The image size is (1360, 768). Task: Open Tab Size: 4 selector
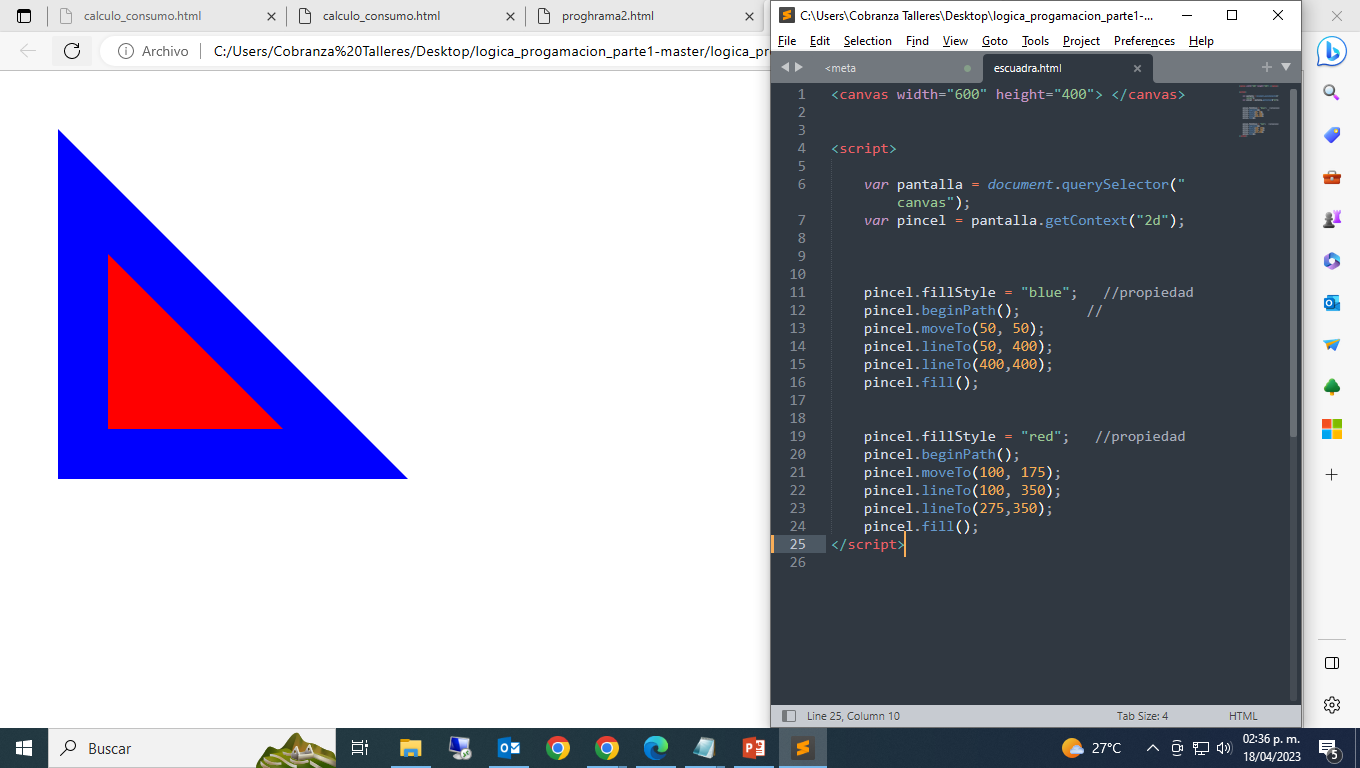1142,716
